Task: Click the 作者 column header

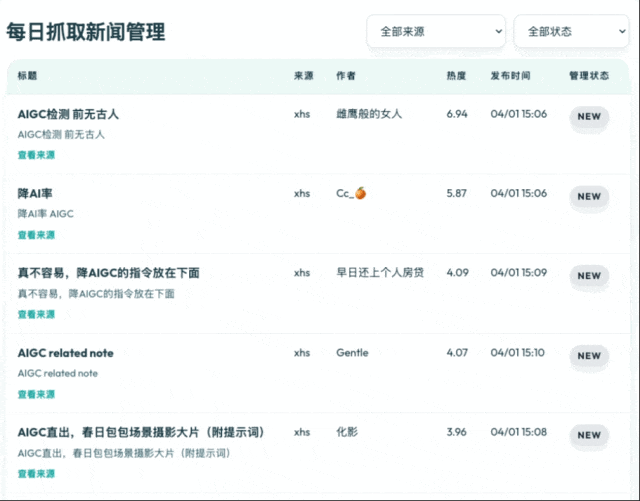Action: coord(346,76)
